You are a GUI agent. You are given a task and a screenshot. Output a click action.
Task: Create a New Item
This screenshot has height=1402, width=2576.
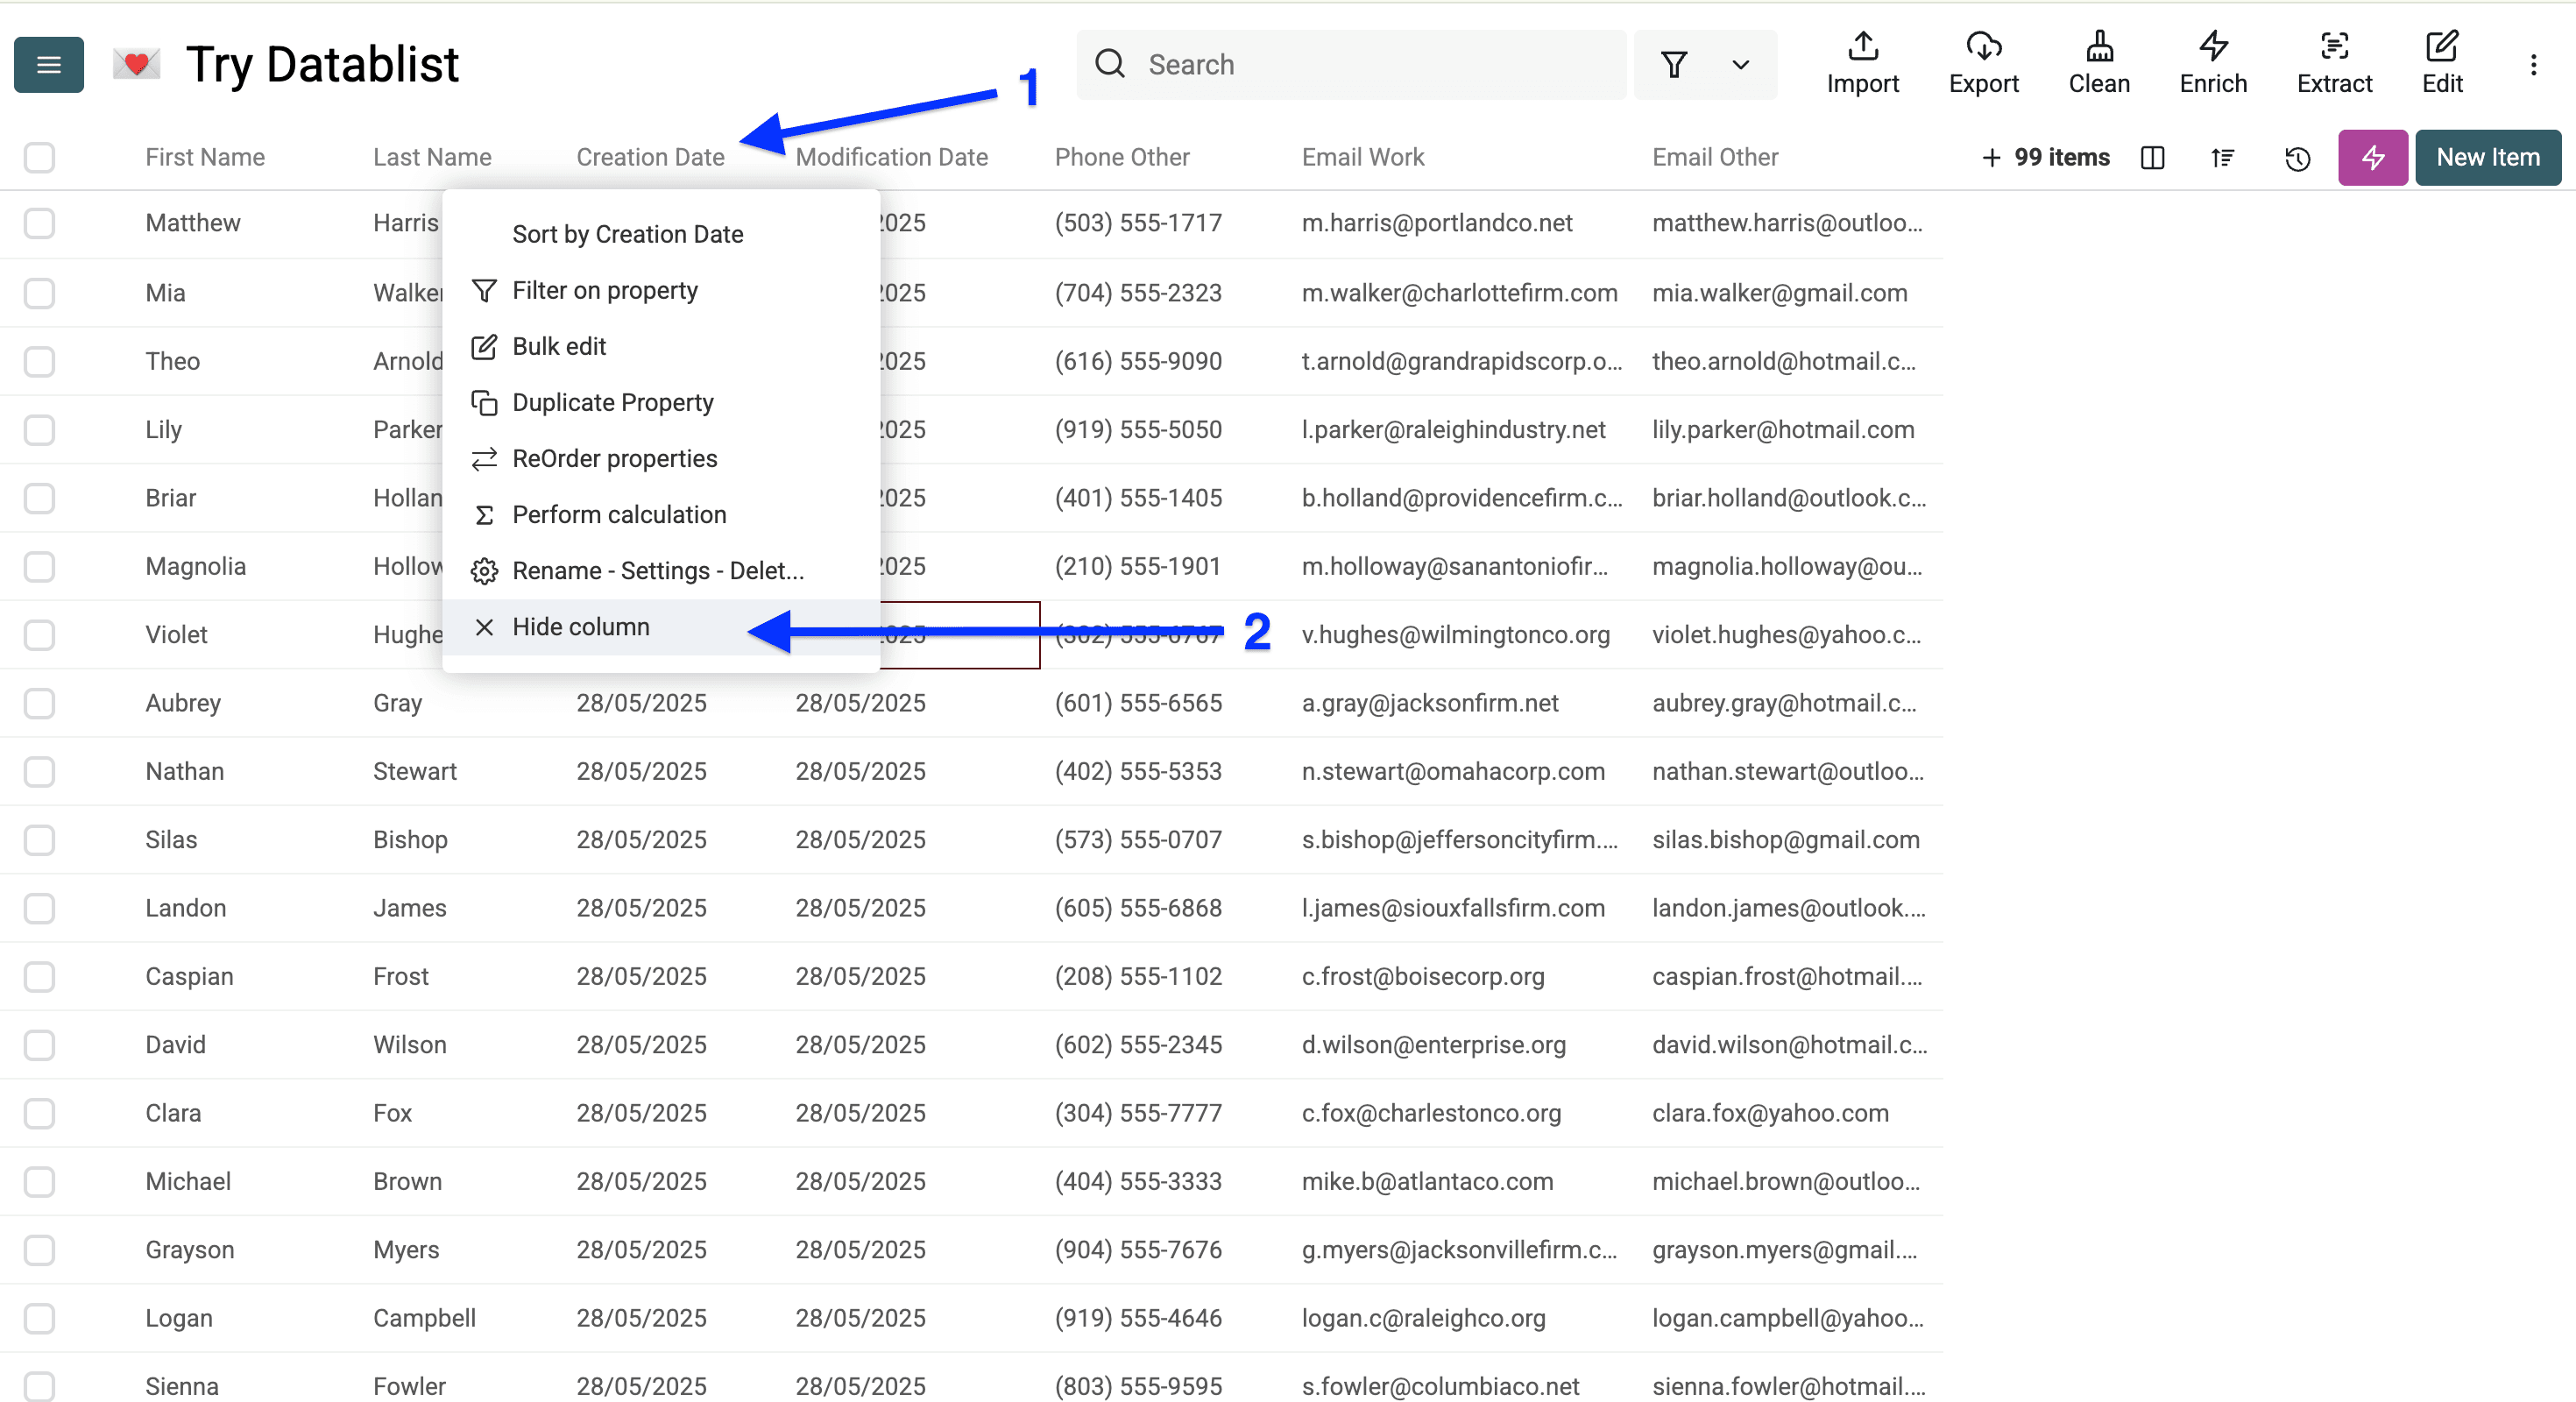pyautogui.click(x=2487, y=157)
